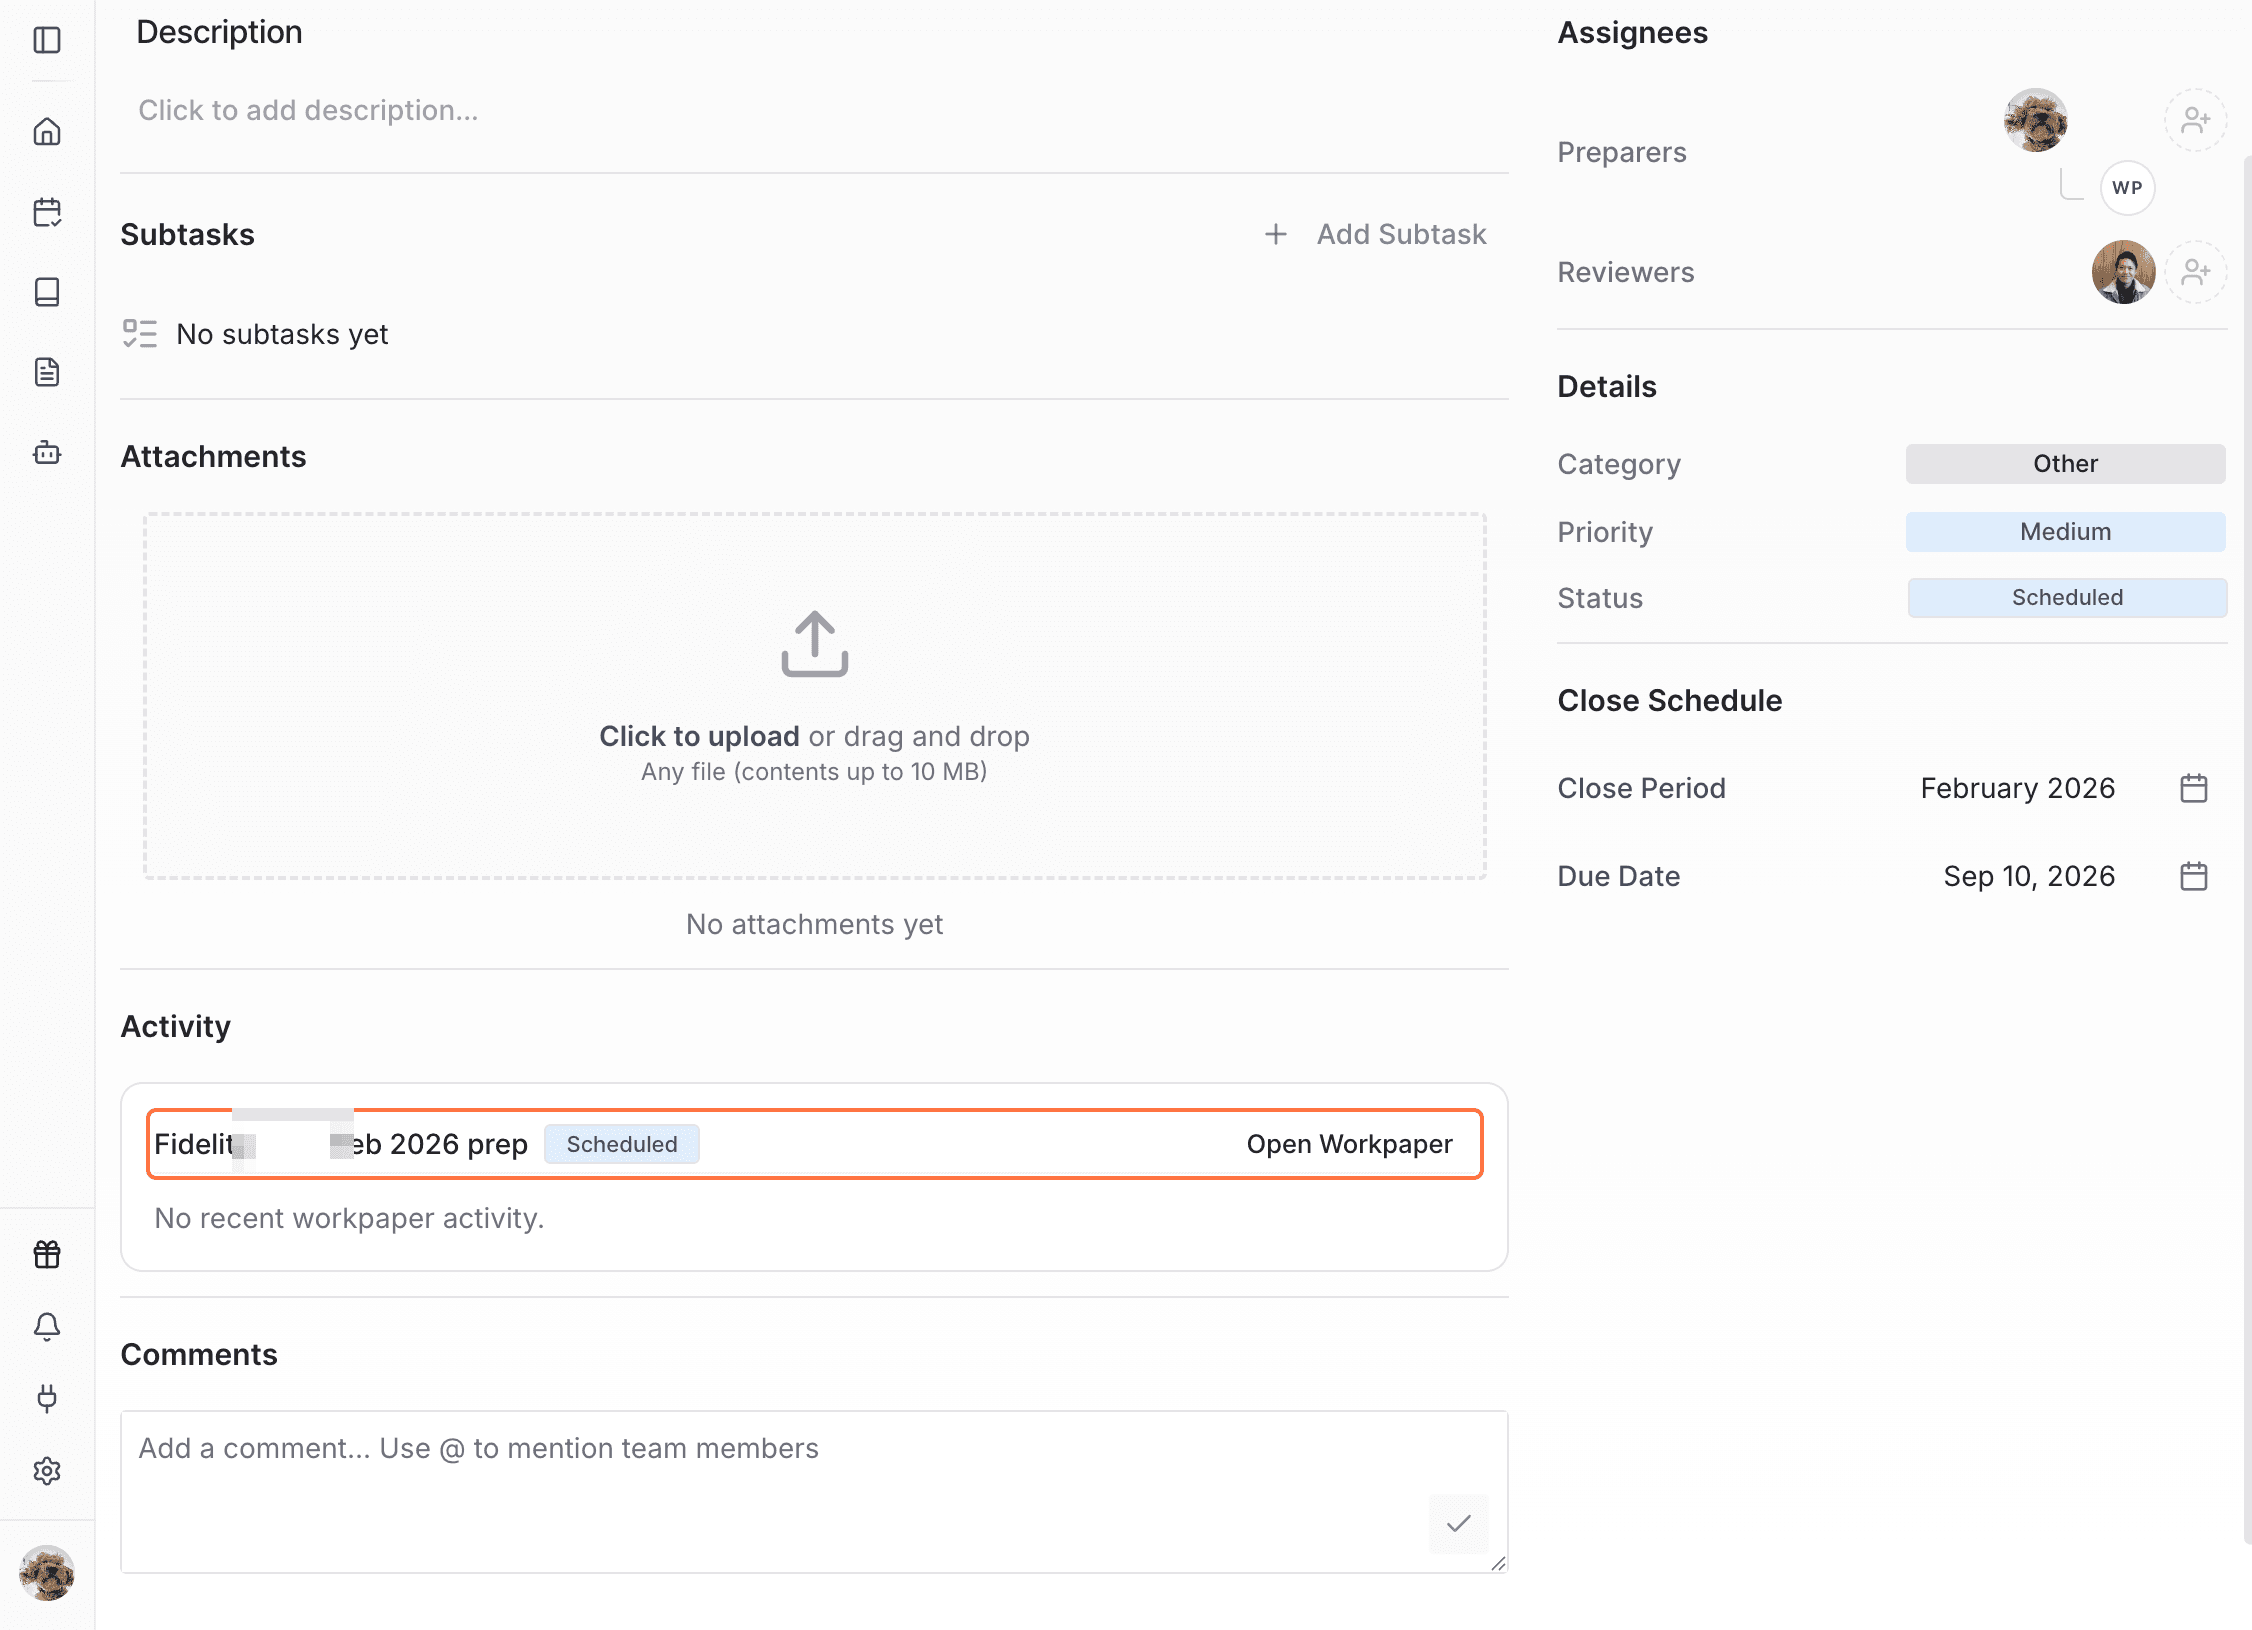2252x1630 pixels.
Task: Click the Reviewers label
Action: click(1626, 272)
